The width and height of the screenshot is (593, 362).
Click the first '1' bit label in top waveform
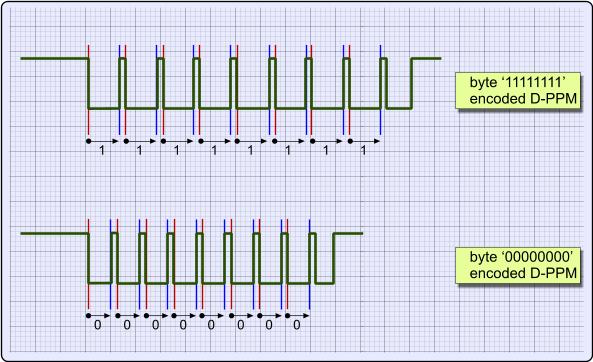[102, 151]
